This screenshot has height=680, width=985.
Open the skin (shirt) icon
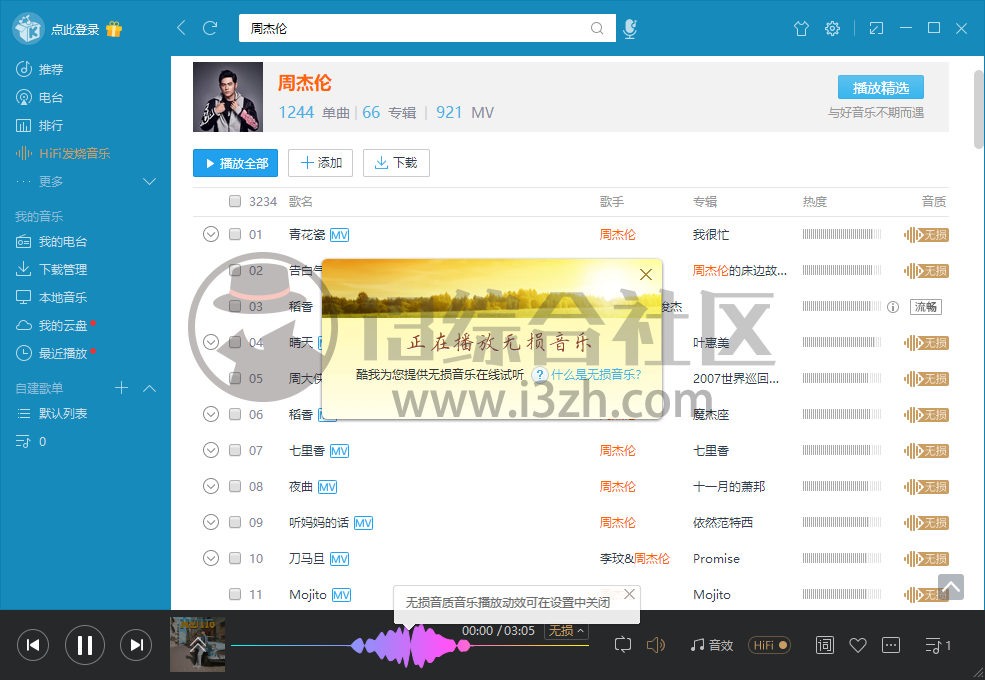click(x=801, y=28)
